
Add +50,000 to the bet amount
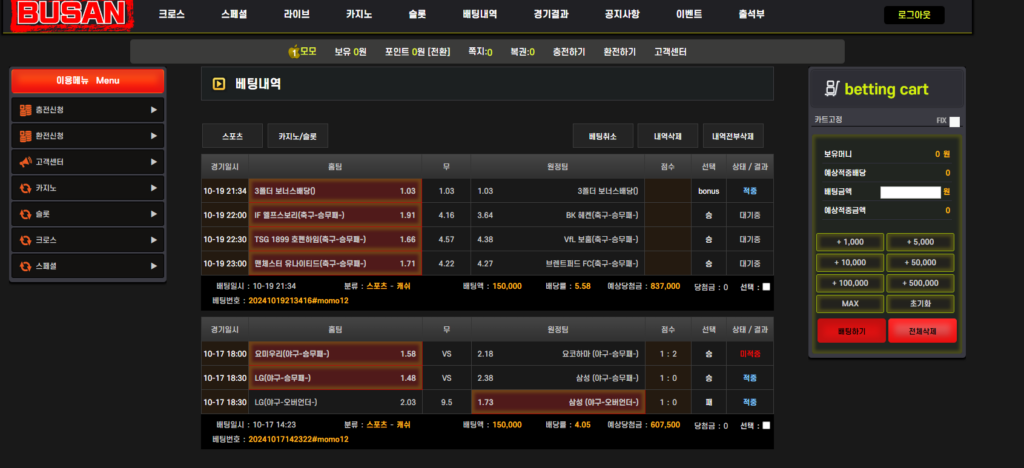pos(921,261)
